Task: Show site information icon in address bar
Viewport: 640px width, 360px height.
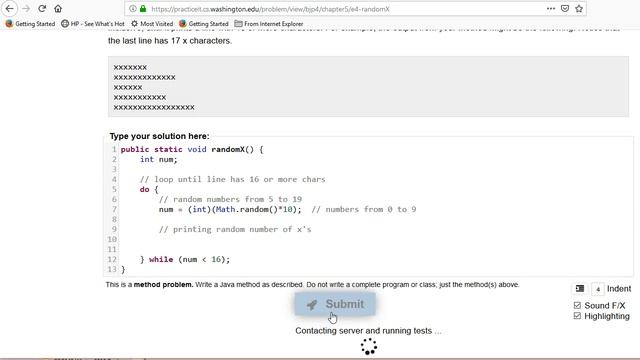Action: click(x=133, y=9)
